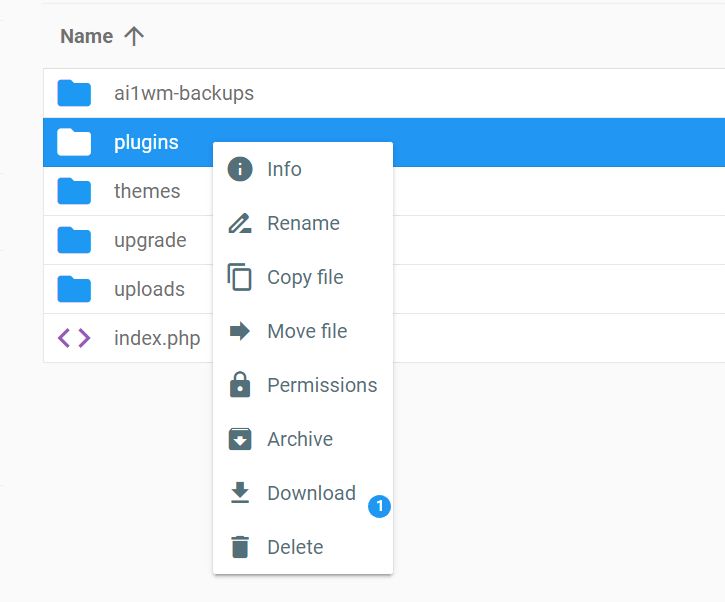Click the Rename pencil icon
The height and width of the screenshot is (602, 725).
click(240, 223)
